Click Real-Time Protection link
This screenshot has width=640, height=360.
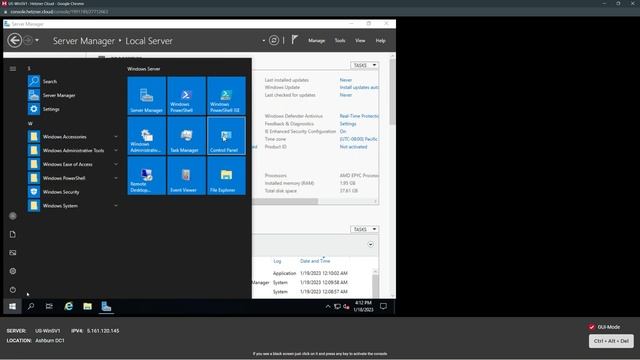(359, 116)
